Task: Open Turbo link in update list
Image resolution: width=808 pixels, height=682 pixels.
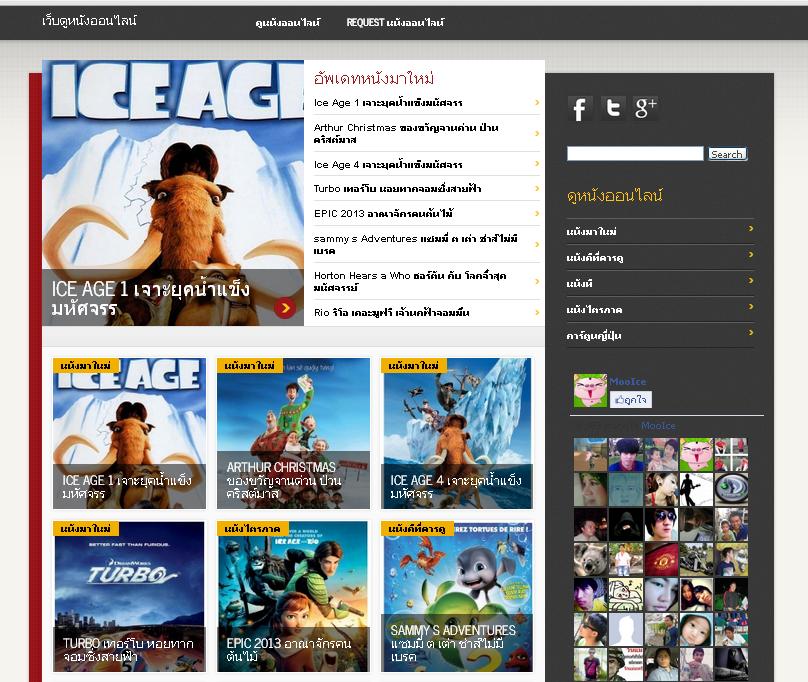Action: [x=397, y=189]
